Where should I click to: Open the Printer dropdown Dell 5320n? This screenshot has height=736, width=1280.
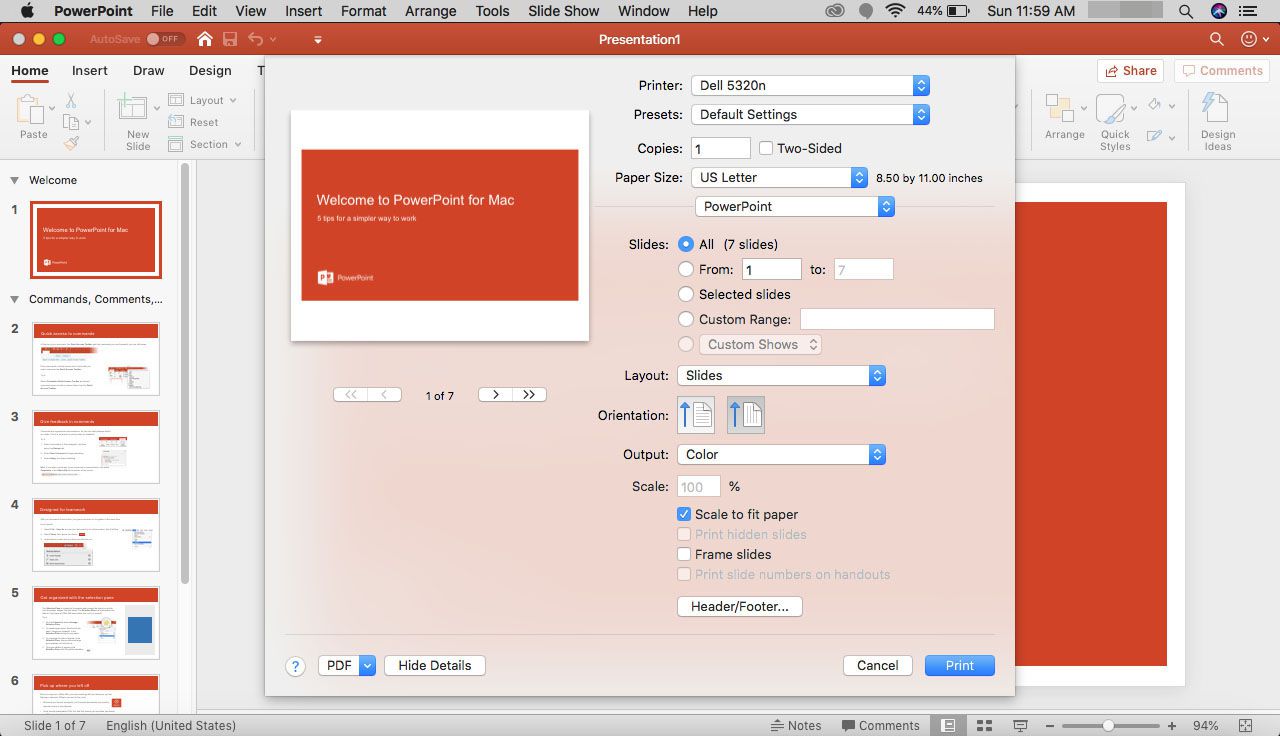pyautogui.click(x=810, y=86)
